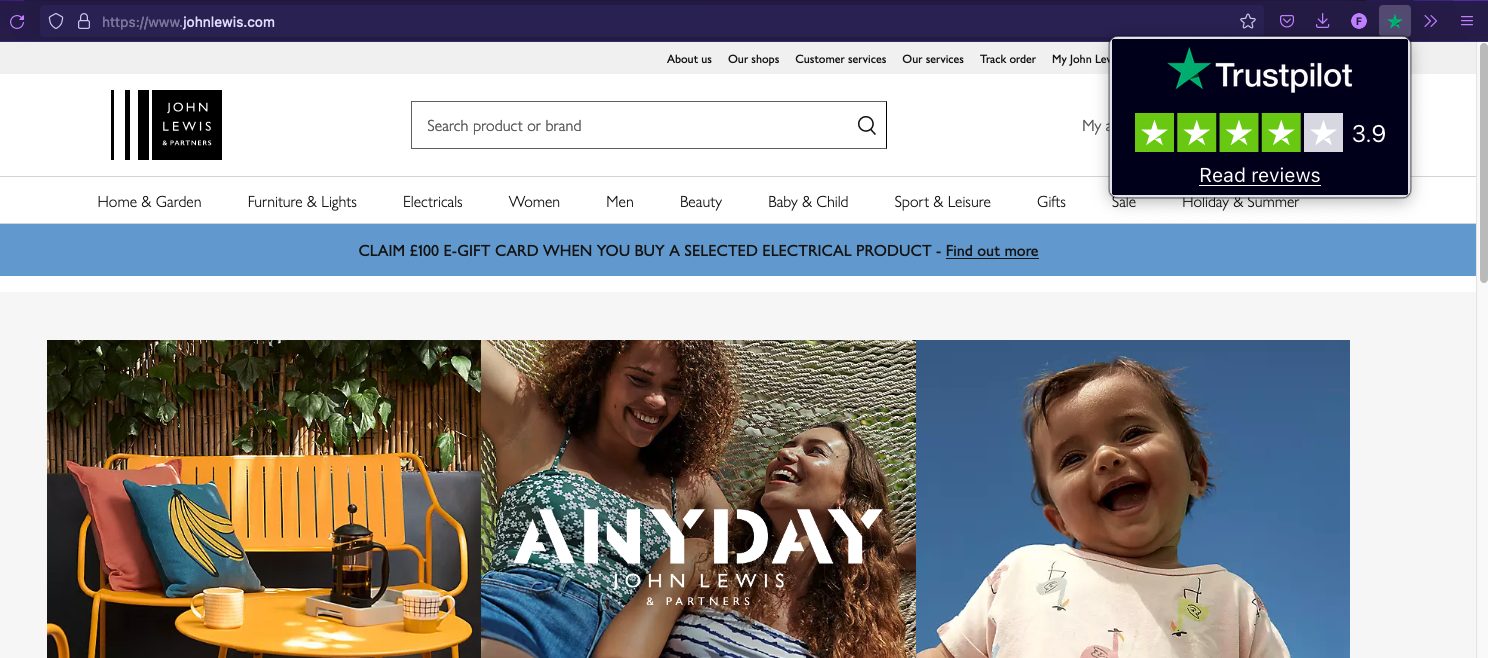The image size is (1488, 658).
Task: Open the browser hamburger application menu
Action: tap(1467, 21)
